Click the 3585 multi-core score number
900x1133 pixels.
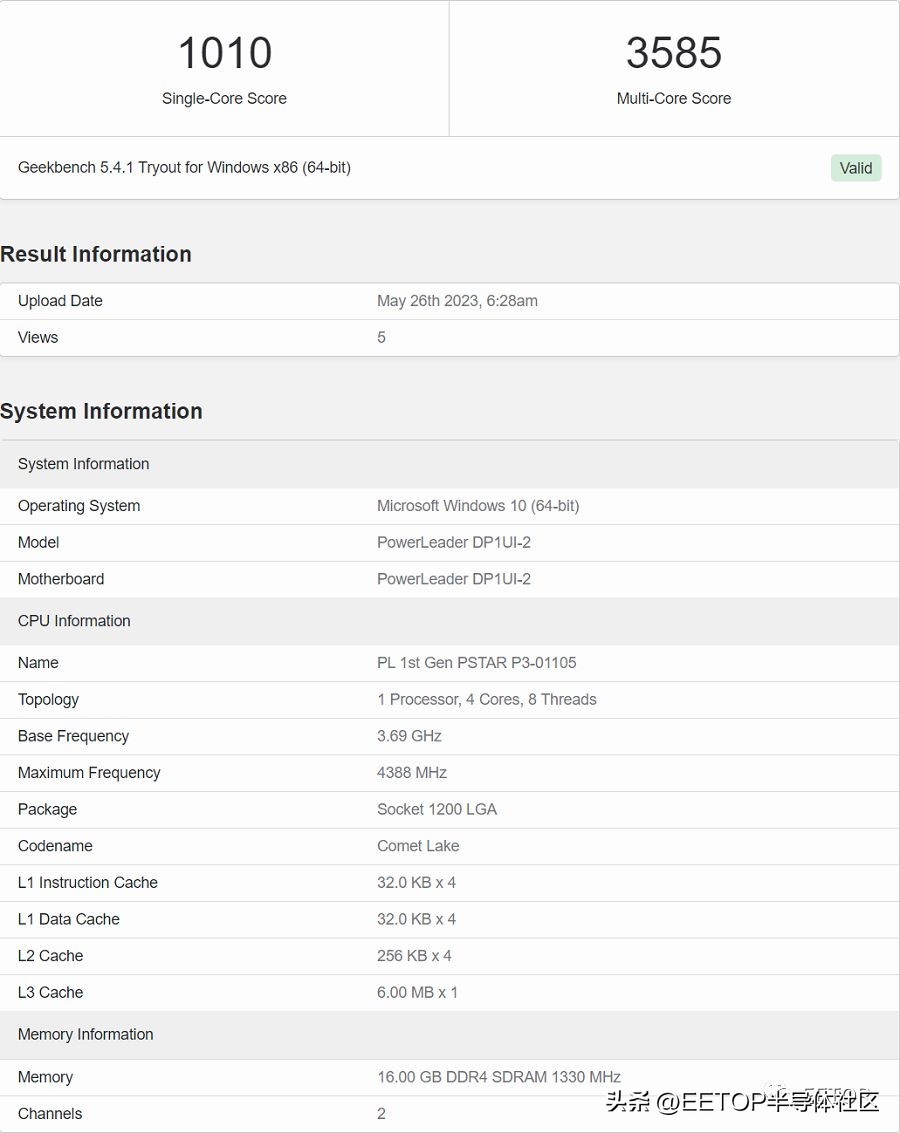click(673, 53)
